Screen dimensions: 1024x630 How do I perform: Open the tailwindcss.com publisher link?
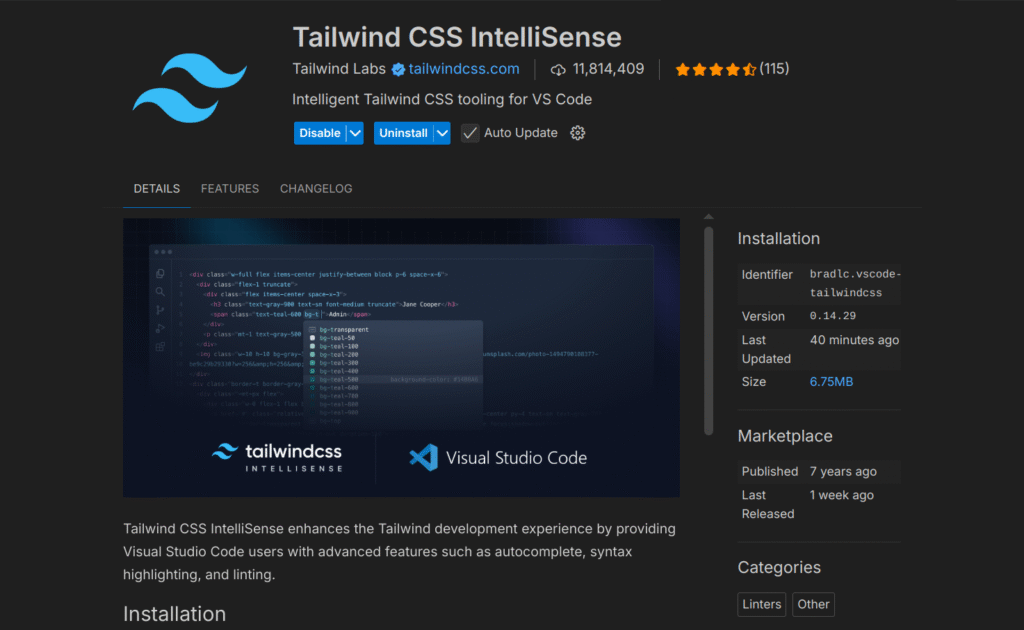point(464,69)
